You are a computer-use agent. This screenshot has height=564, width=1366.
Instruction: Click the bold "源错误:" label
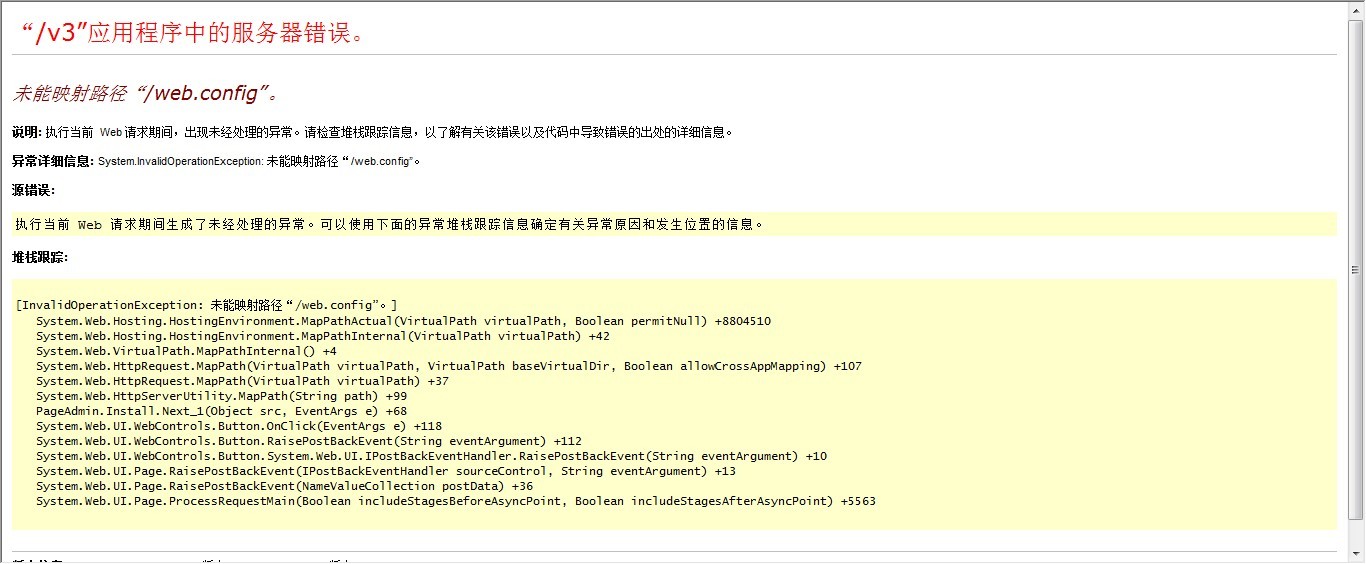33,190
